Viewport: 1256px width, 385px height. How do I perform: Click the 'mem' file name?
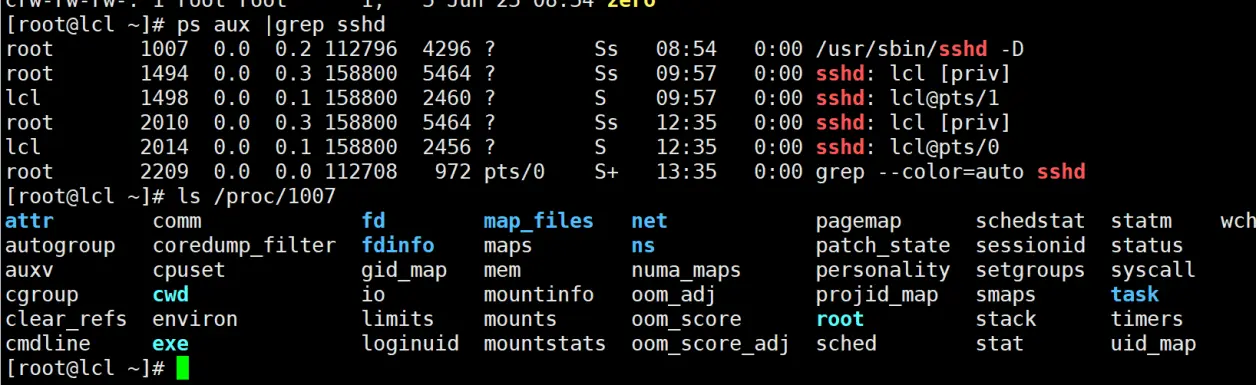click(502, 270)
